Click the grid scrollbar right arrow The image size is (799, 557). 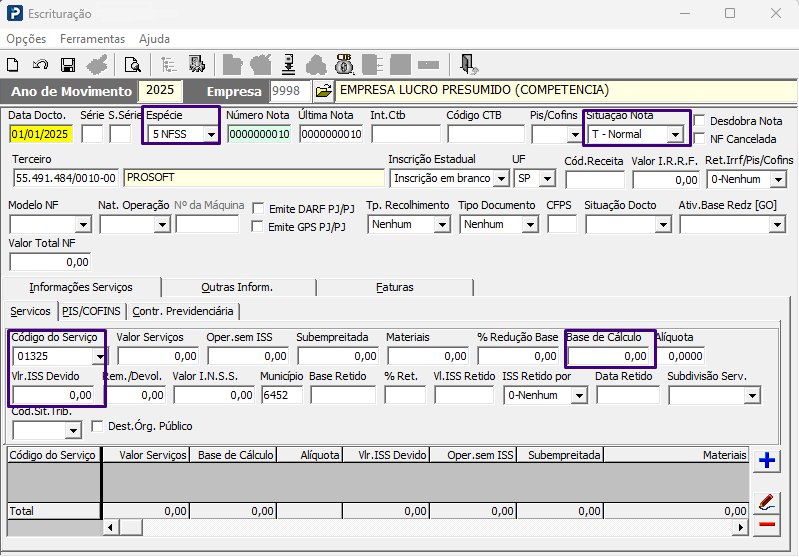click(x=740, y=527)
